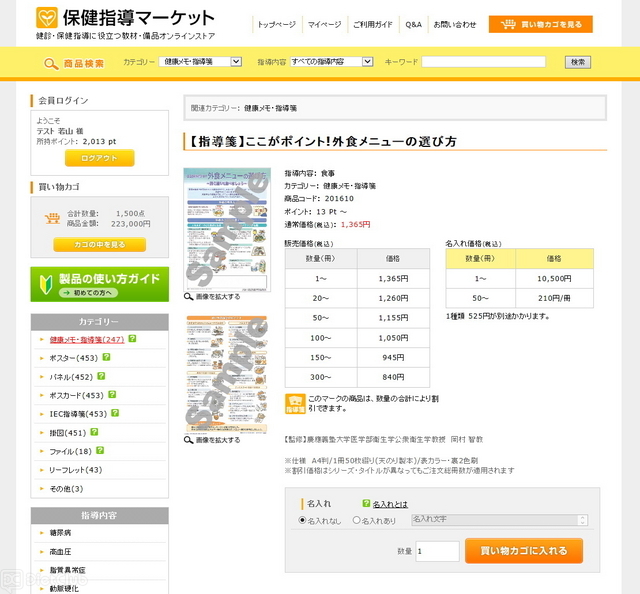This screenshot has width=640, height=594.
Task: Click the orange 指導箋 discount mark icon
Action: tap(295, 403)
